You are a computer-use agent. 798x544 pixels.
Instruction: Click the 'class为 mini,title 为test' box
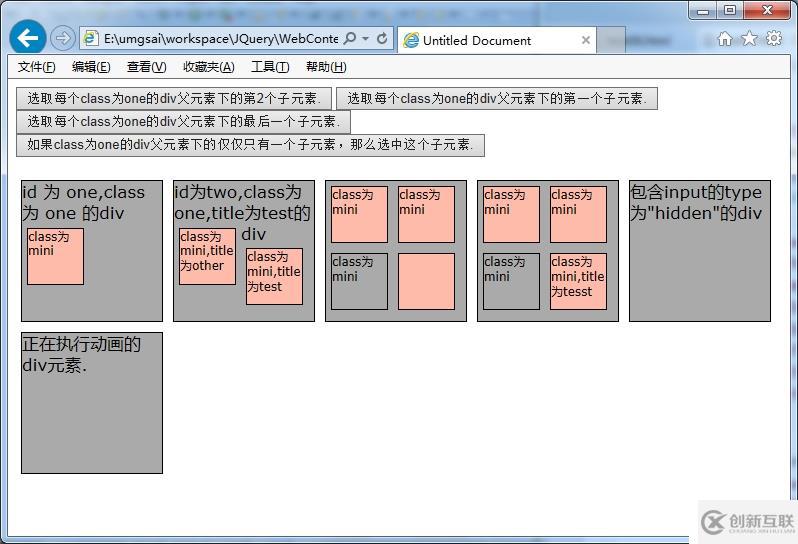pyautogui.click(x=274, y=277)
